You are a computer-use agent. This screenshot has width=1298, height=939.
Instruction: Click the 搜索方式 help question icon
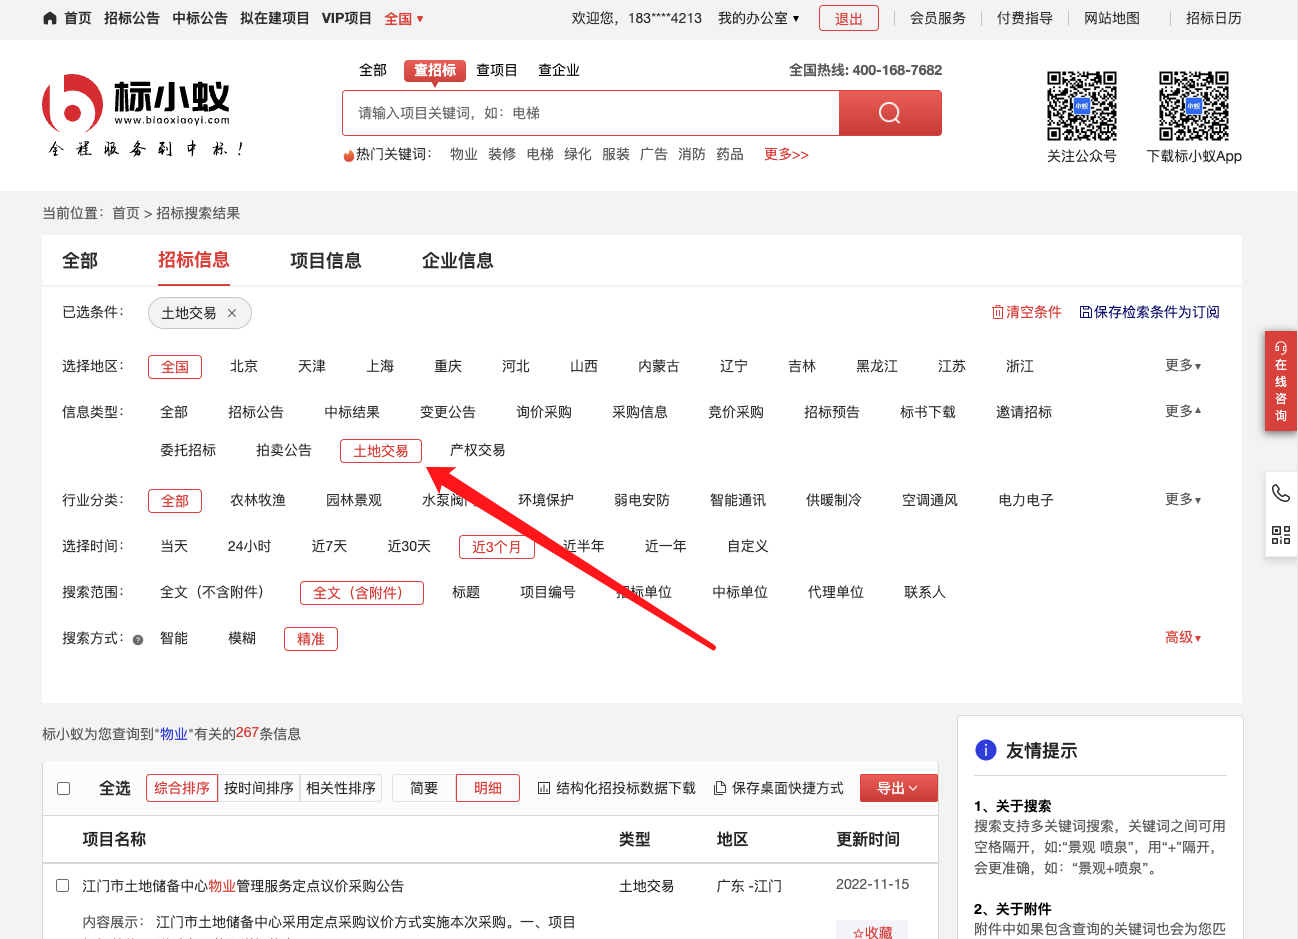point(138,640)
